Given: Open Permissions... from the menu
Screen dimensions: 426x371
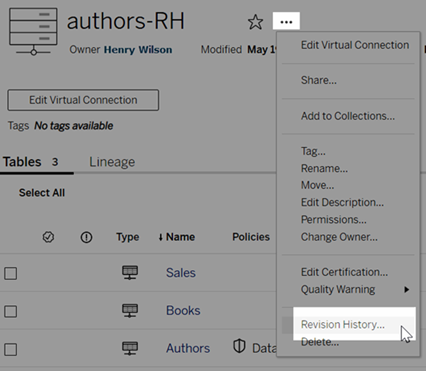Looking at the screenshot, I should 333,219.
